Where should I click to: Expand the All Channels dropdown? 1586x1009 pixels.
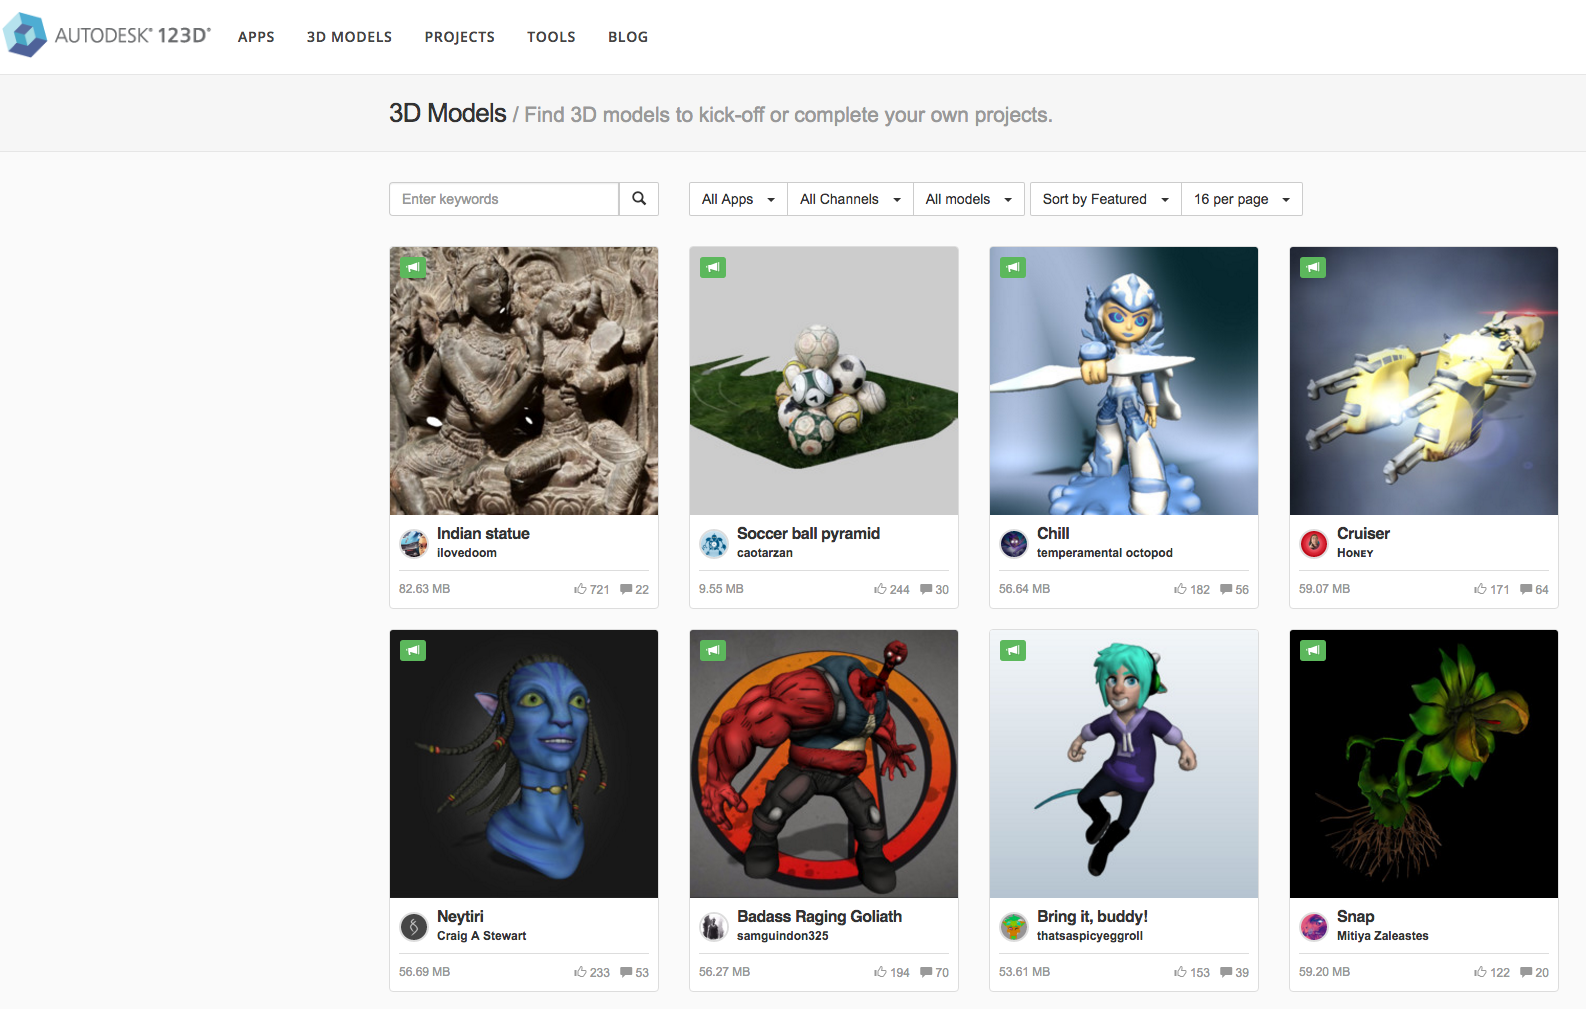tap(850, 199)
